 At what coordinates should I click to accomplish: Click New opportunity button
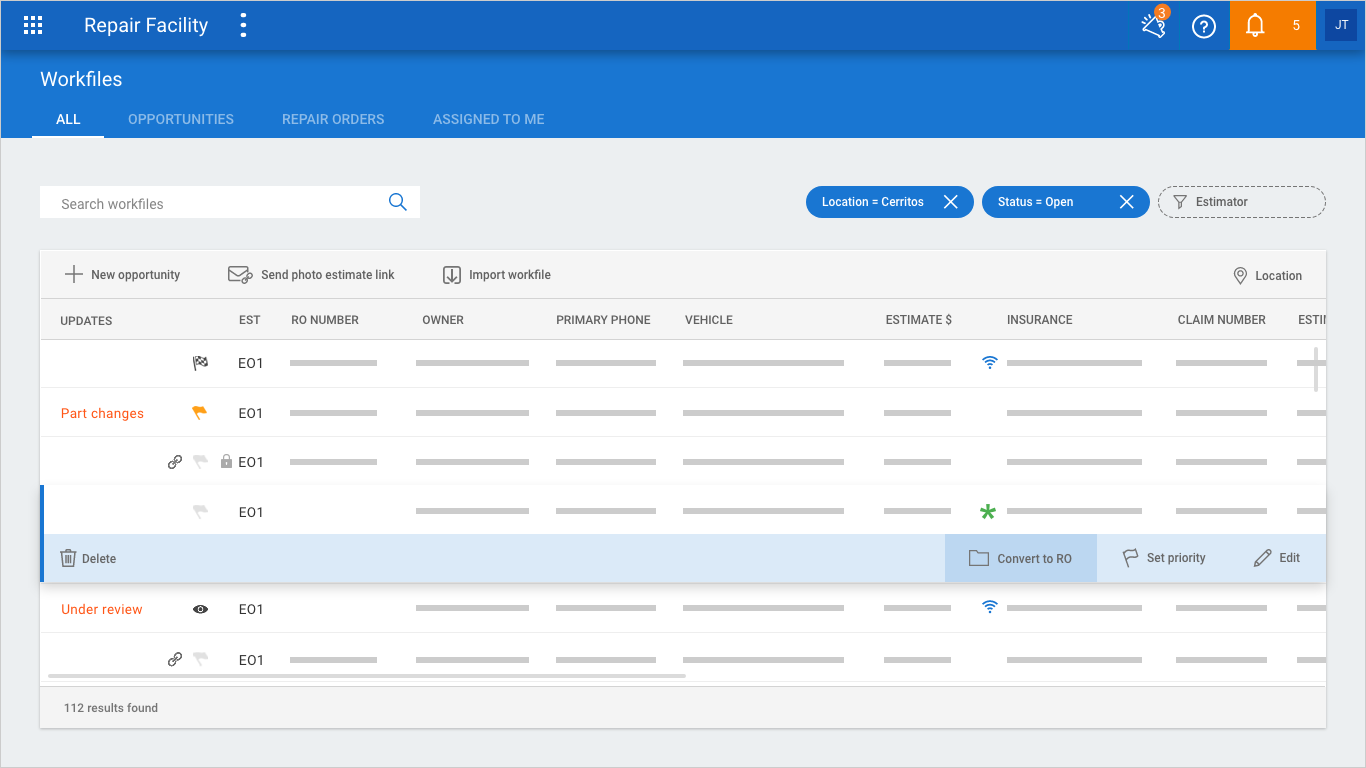[x=123, y=275]
